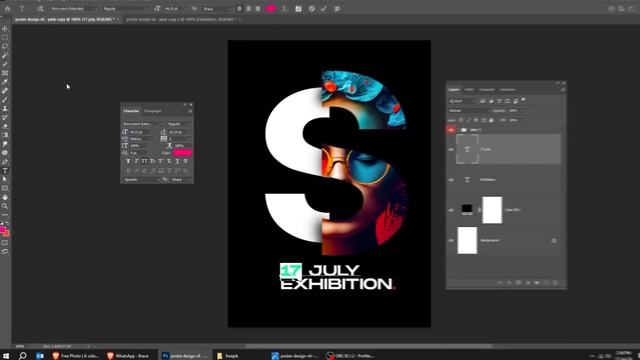Commit current text edits with checkmark
This screenshot has height=360, width=640.
tap(324, 9)
